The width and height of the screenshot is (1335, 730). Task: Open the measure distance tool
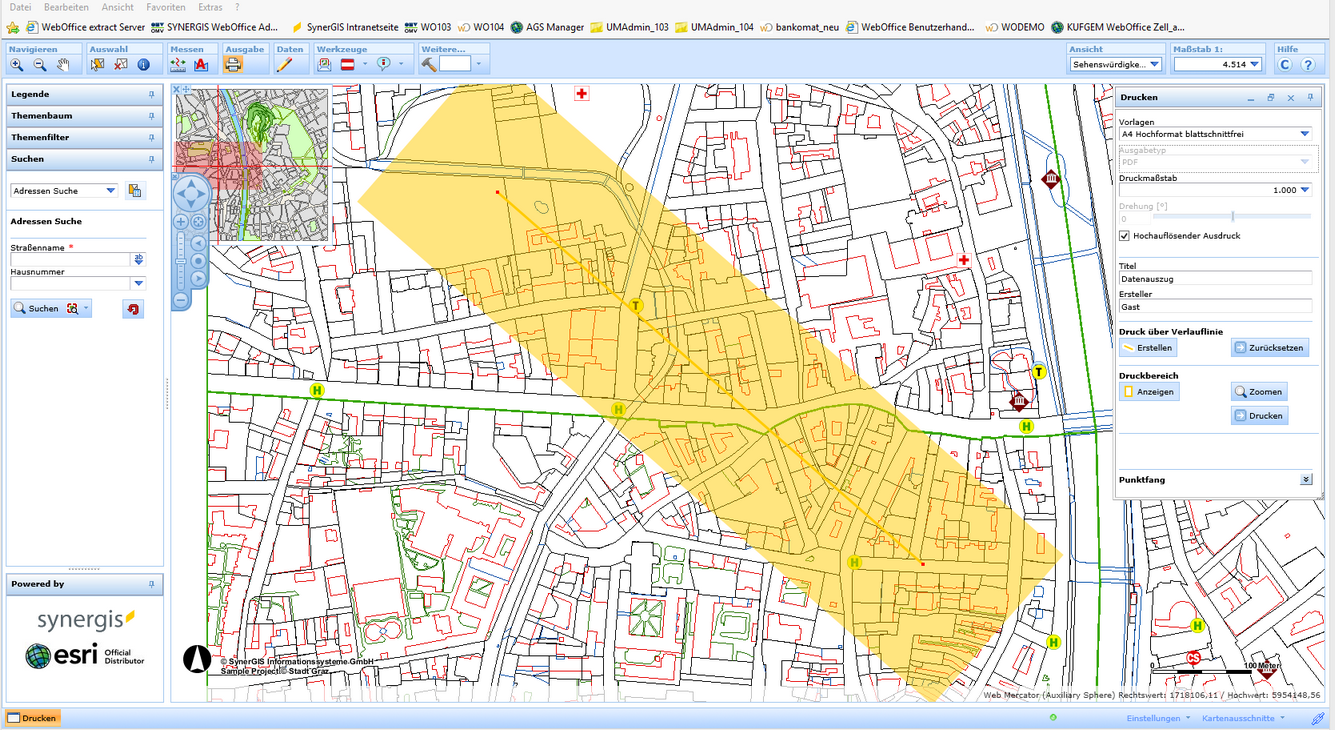click(x=178, y=65)
